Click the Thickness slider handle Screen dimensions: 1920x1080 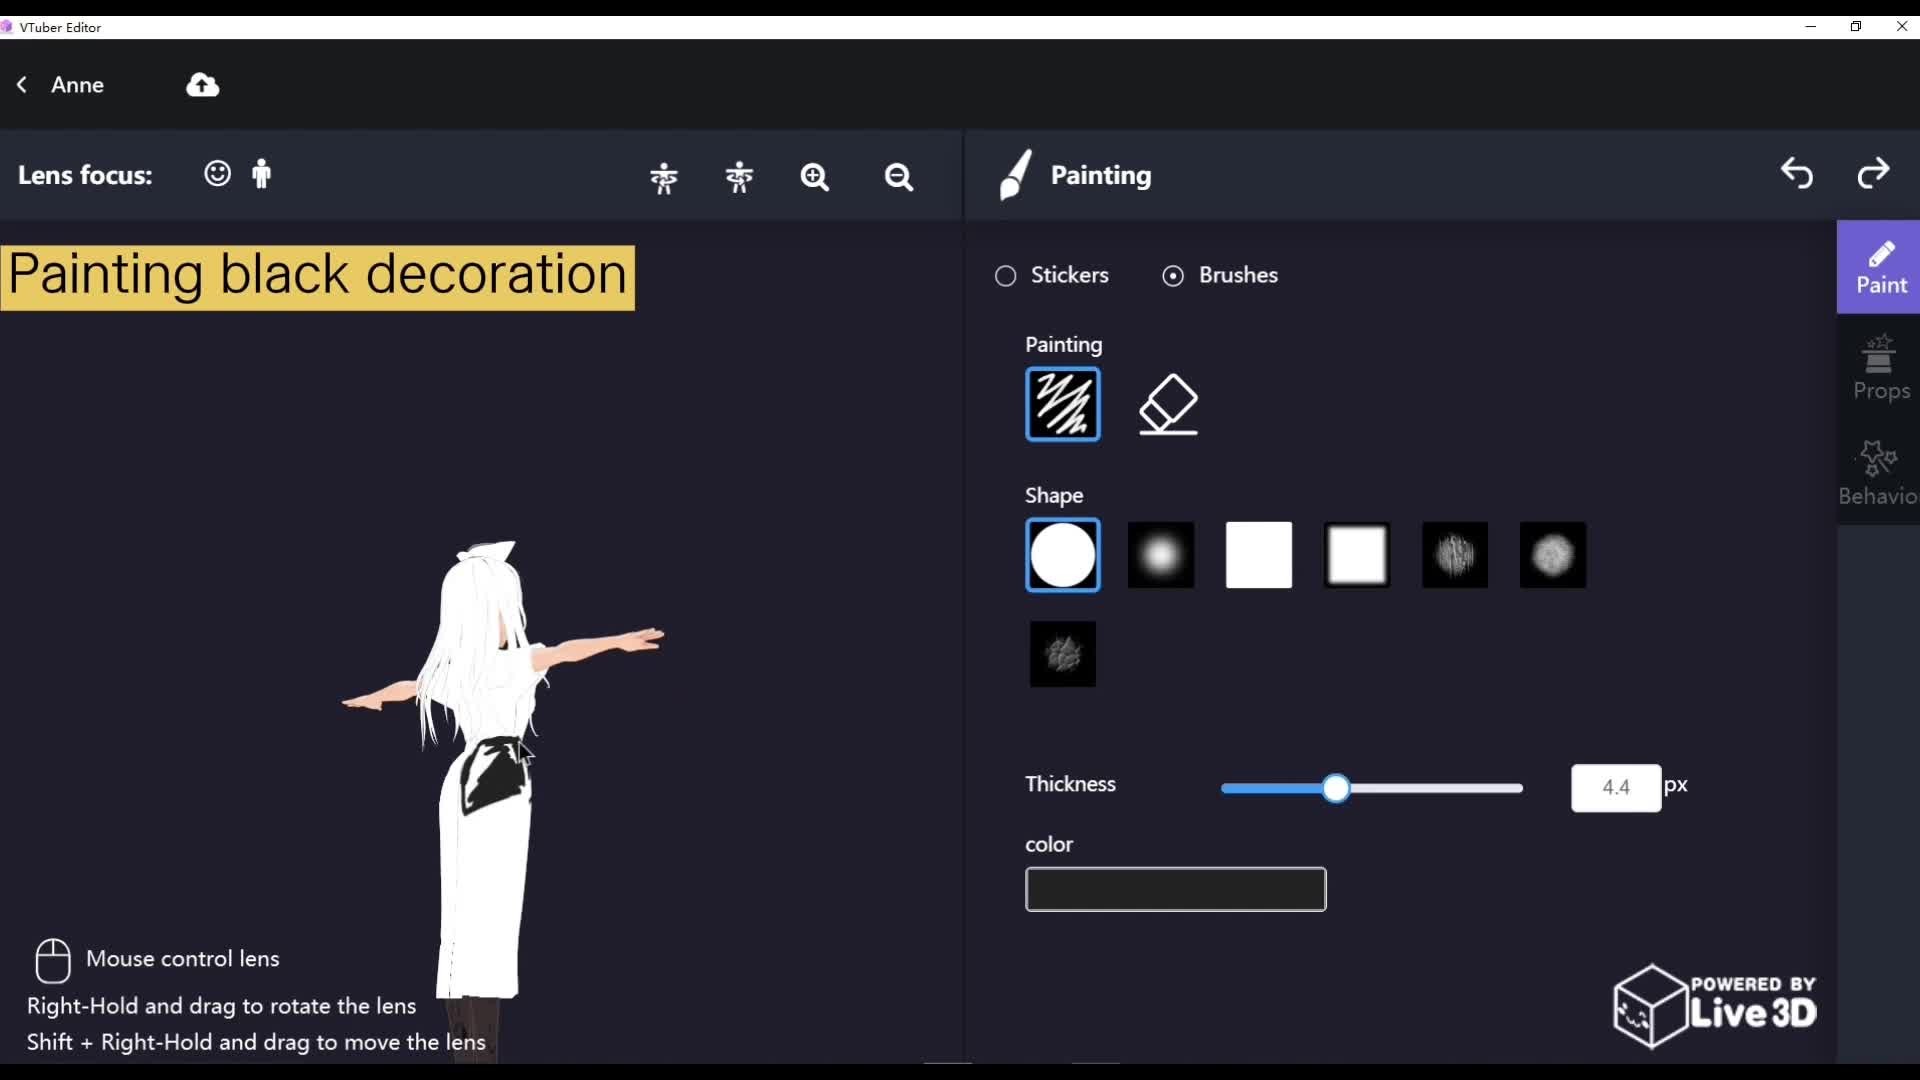[x=1336, y=789]
